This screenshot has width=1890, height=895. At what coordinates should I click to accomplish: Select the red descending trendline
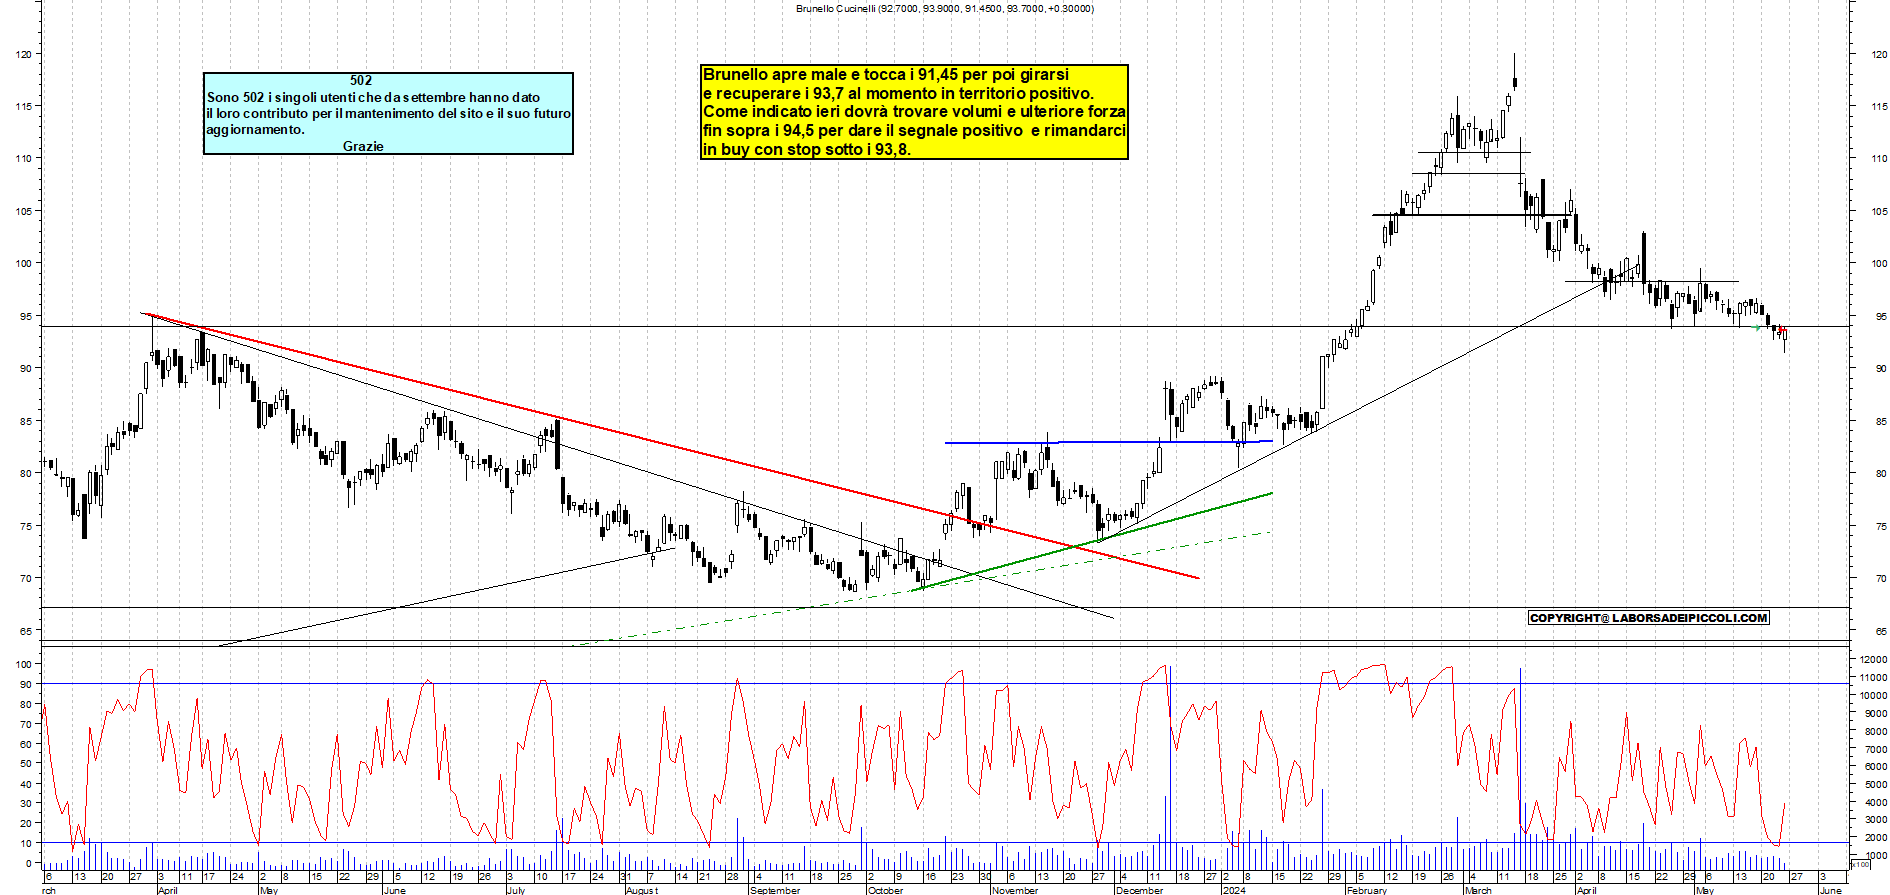[670, 446]
